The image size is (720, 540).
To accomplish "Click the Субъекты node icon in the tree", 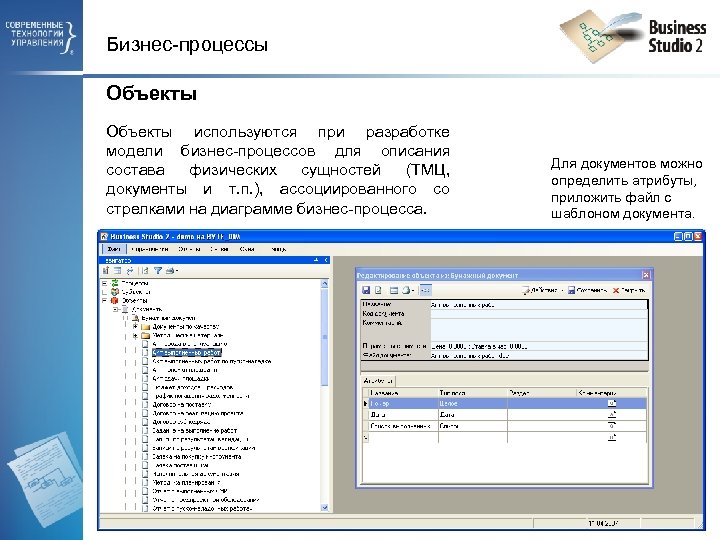I will tap(115, 292).
